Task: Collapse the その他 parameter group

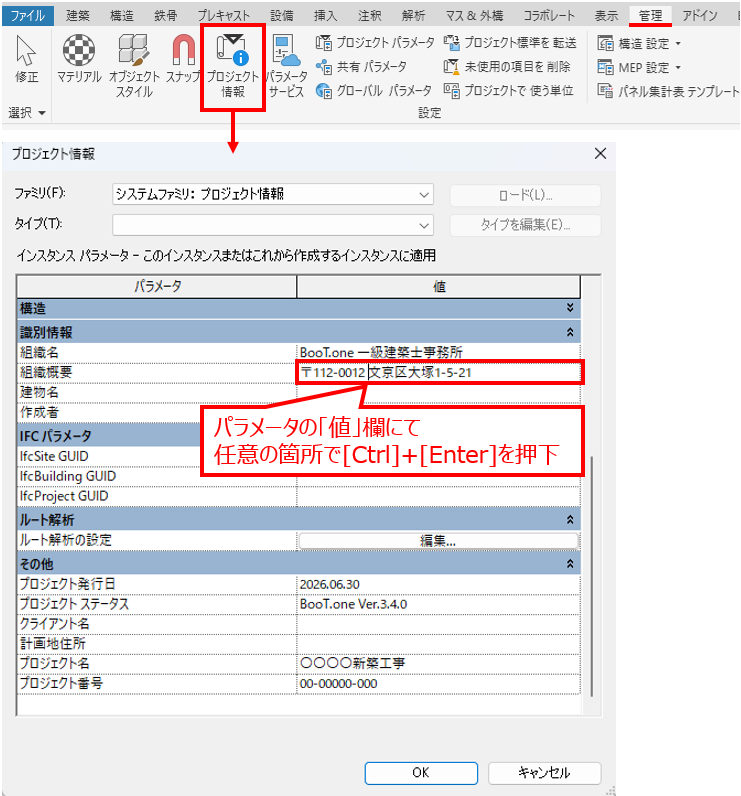Action: (x=570, y=564)
